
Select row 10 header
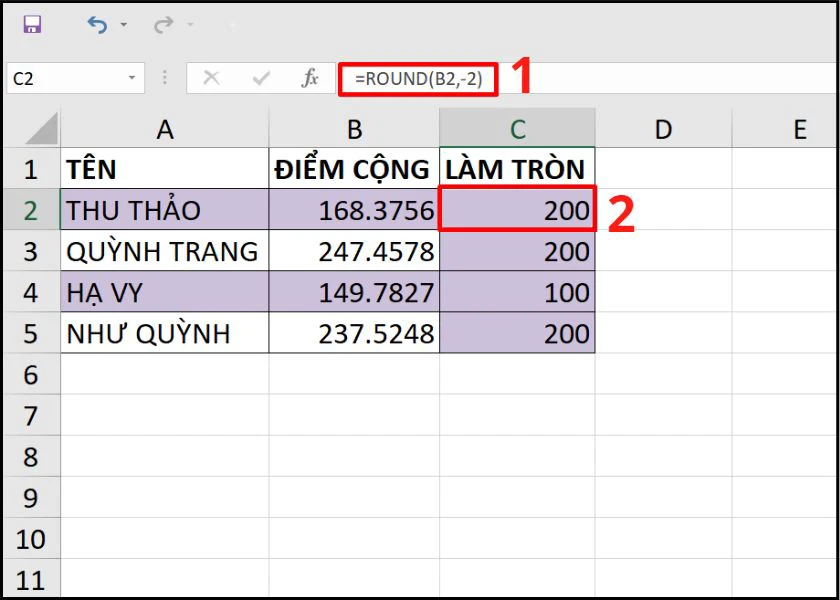point(31,538)
